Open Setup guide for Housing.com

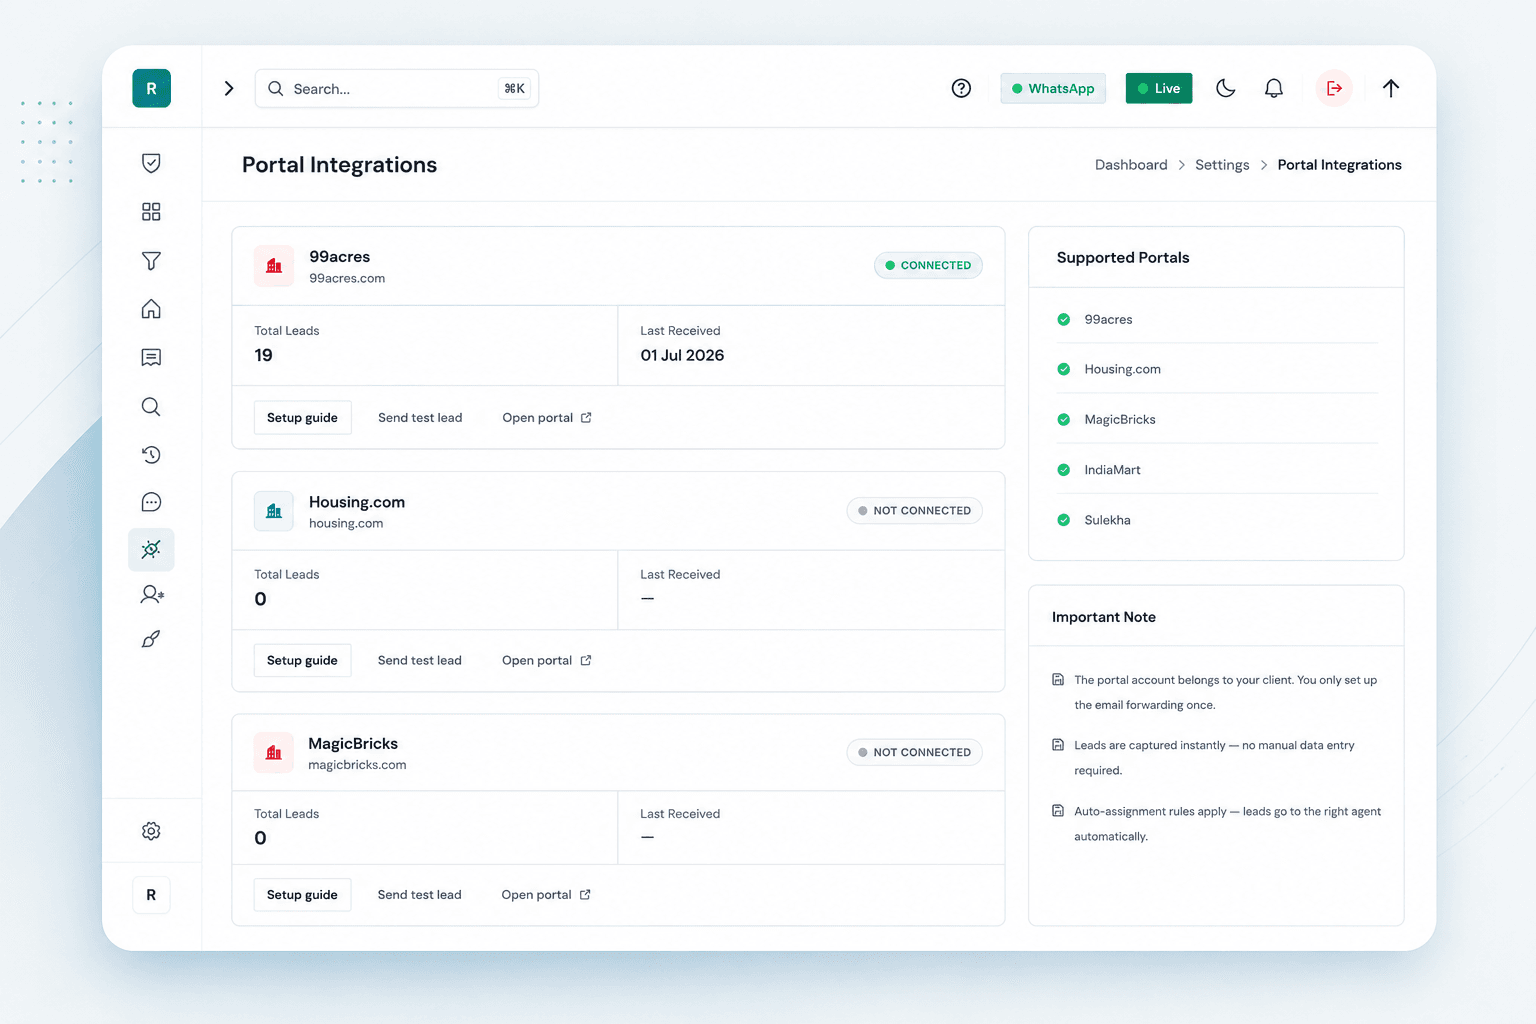point(302,660)
